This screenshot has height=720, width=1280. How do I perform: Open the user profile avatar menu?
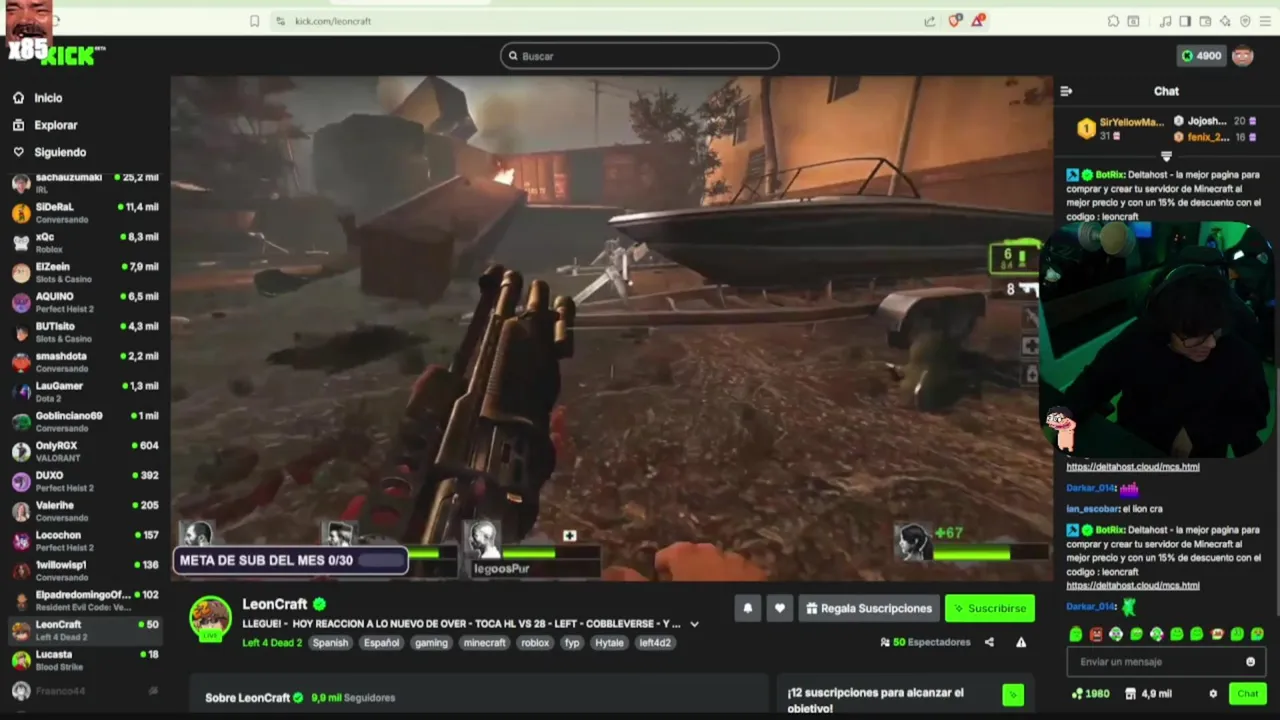click(x=1243, y=56)
